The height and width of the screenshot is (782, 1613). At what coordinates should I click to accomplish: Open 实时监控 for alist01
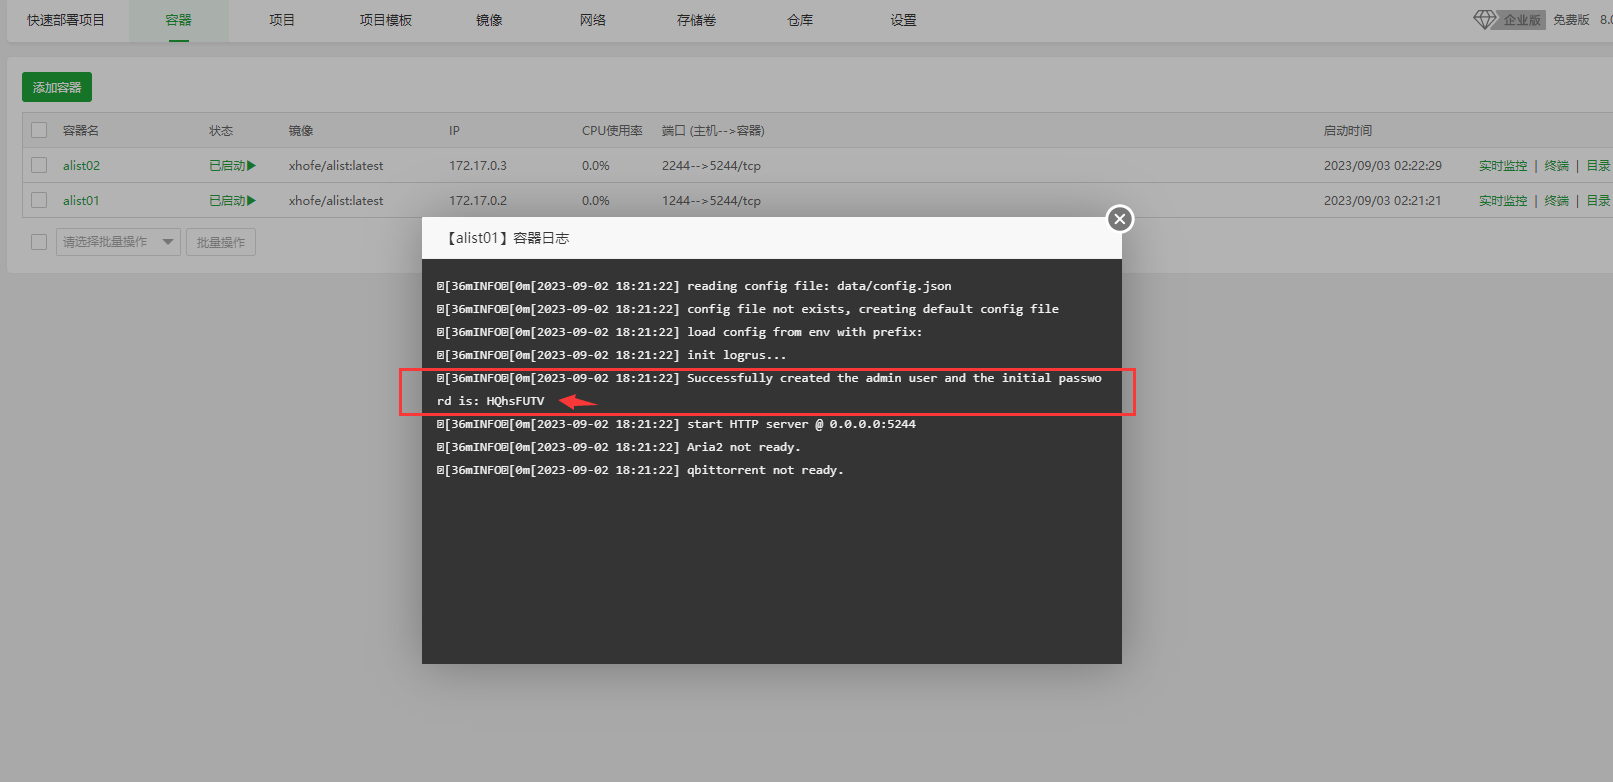click(x=1503, y=201)
